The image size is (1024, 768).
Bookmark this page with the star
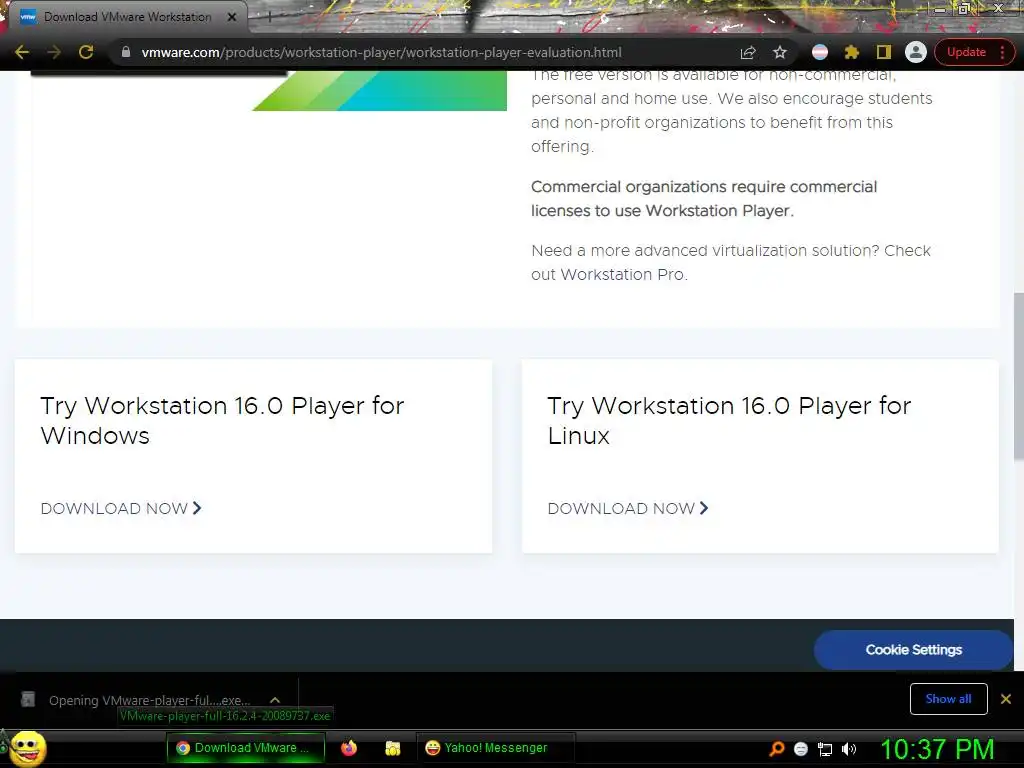pos(780,52)
